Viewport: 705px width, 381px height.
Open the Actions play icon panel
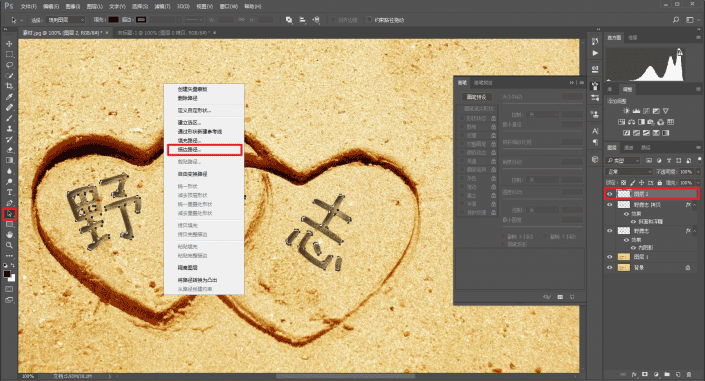pos(595,53)
